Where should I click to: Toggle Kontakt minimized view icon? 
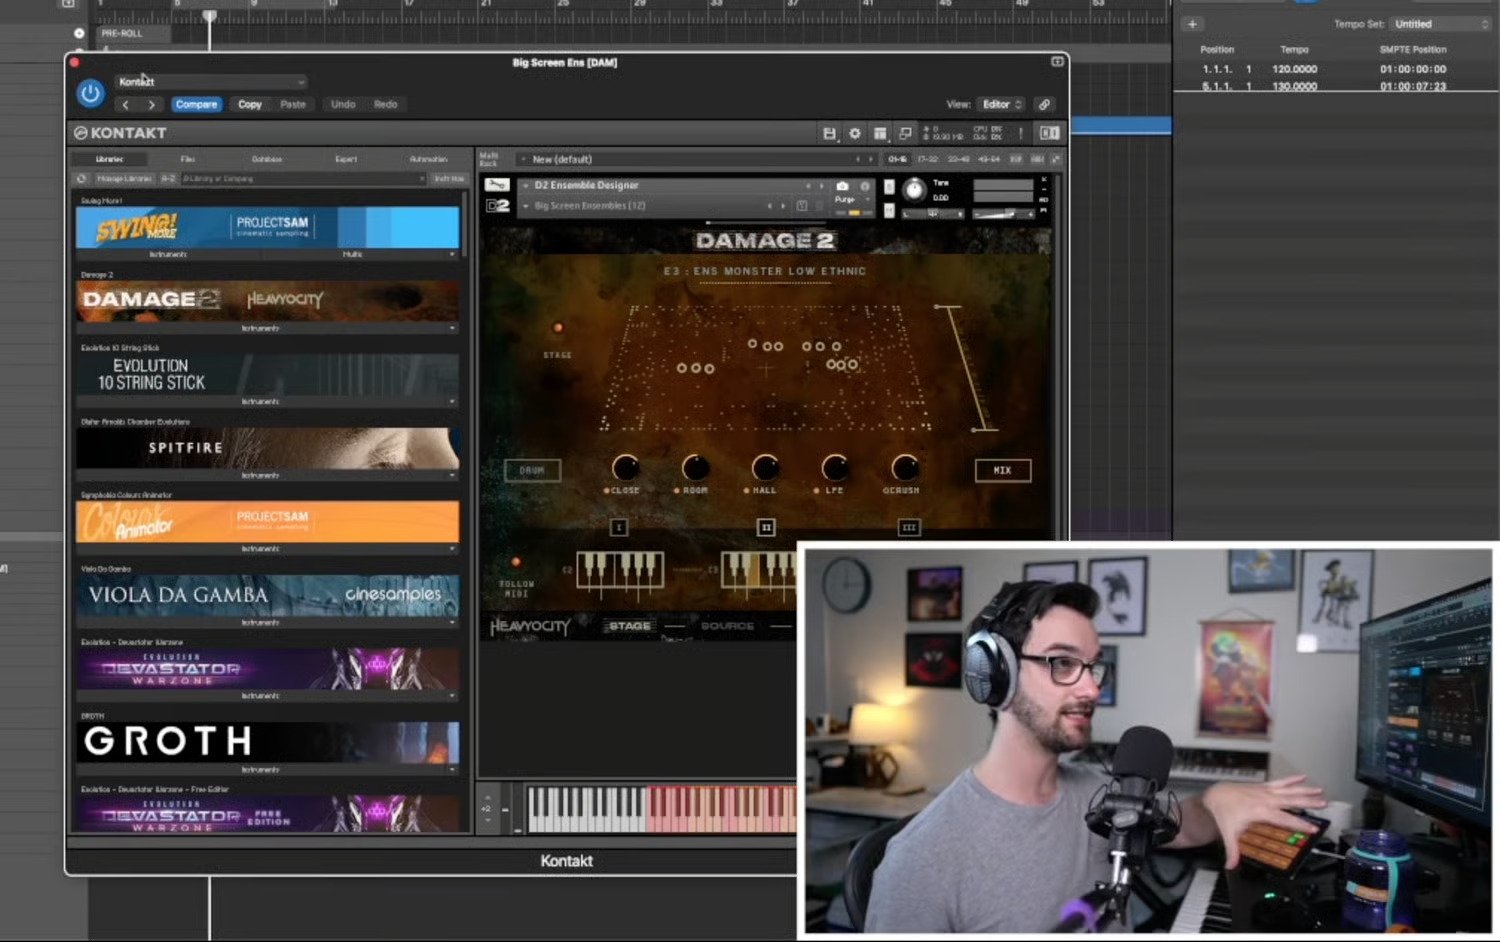click(x=905, y=133)
